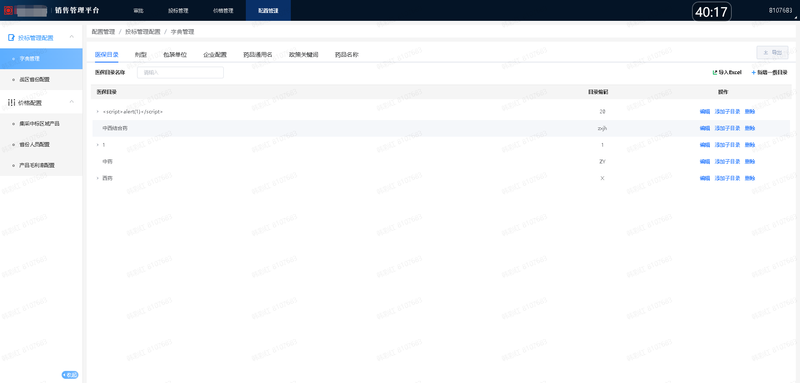
Task: Click the 新增一级目录 button
Action: click(769, 72)
